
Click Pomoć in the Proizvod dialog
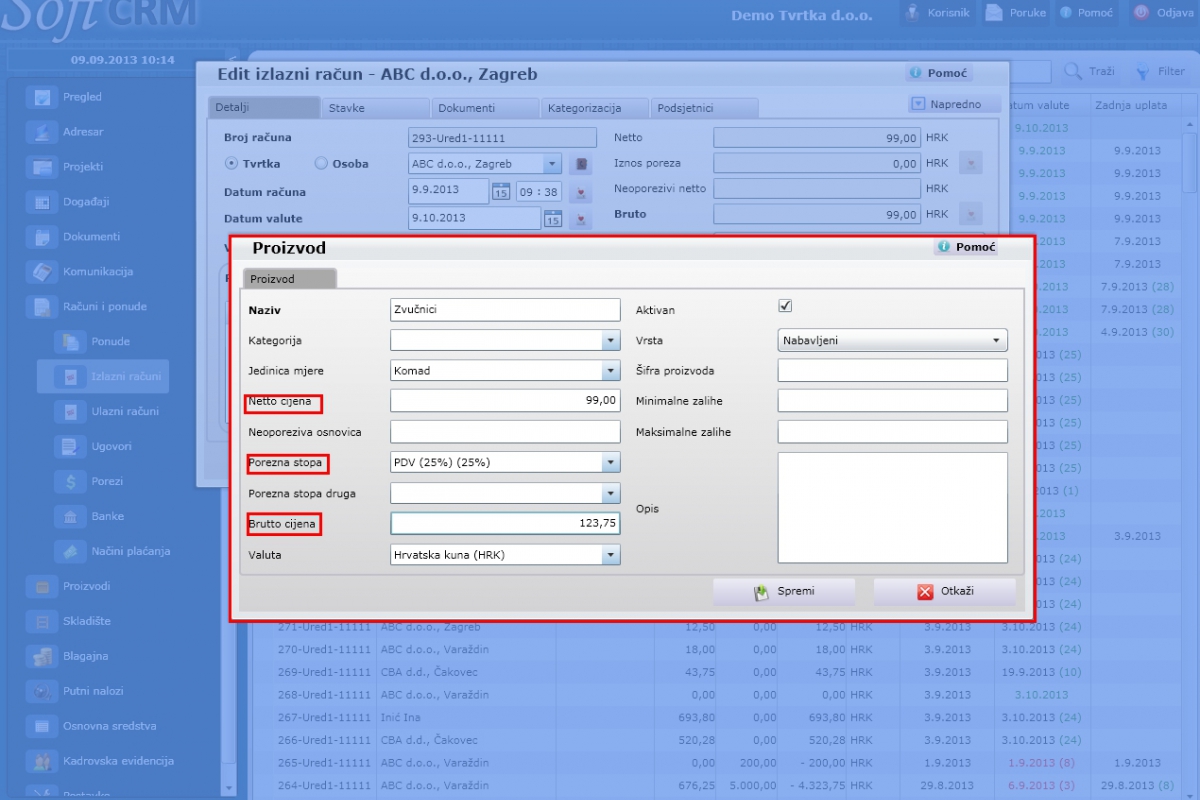(966, 247)
